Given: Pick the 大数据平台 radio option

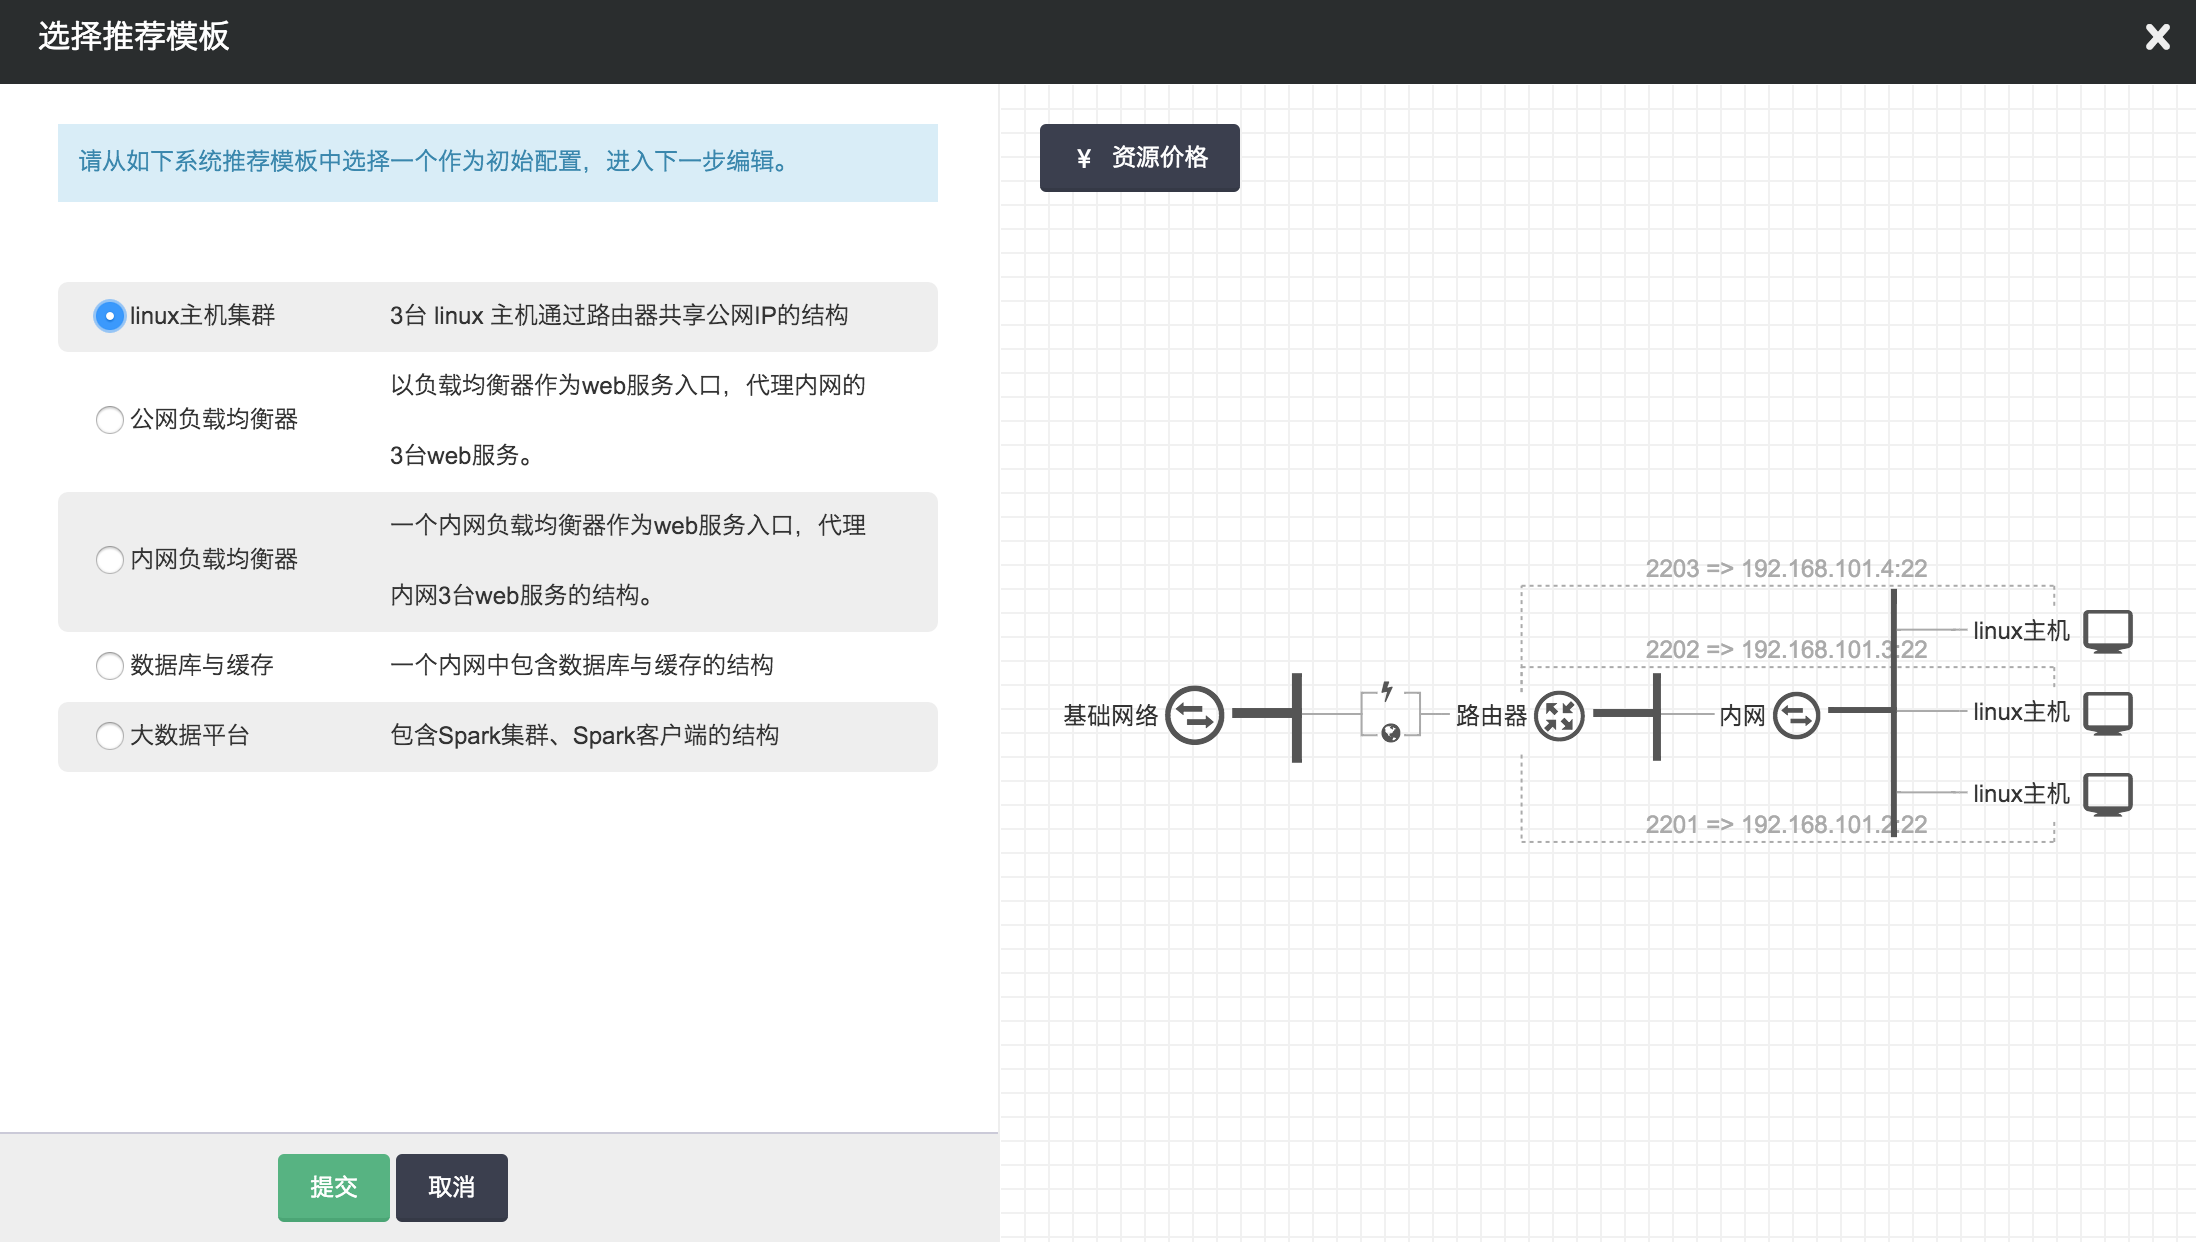Looking at the screenshot, I should click(x=109, y=735).
